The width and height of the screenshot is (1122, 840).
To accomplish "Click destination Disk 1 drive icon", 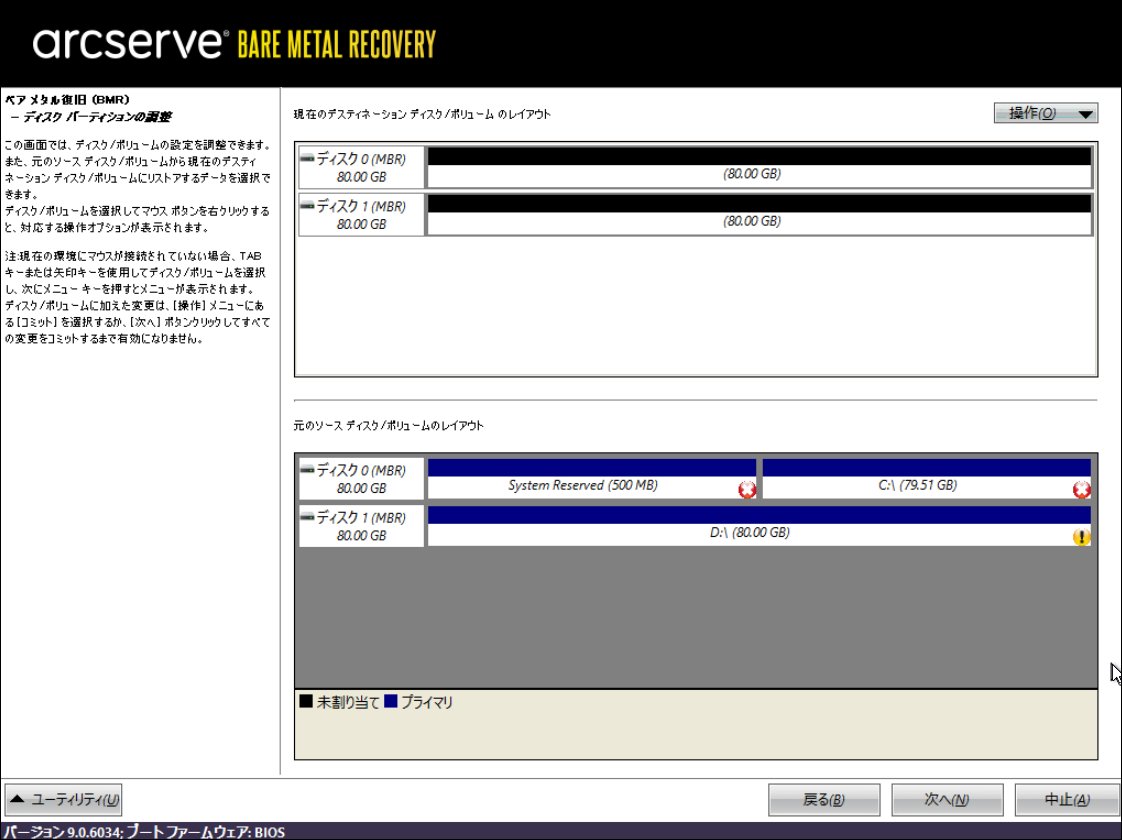I will point(307,207).
